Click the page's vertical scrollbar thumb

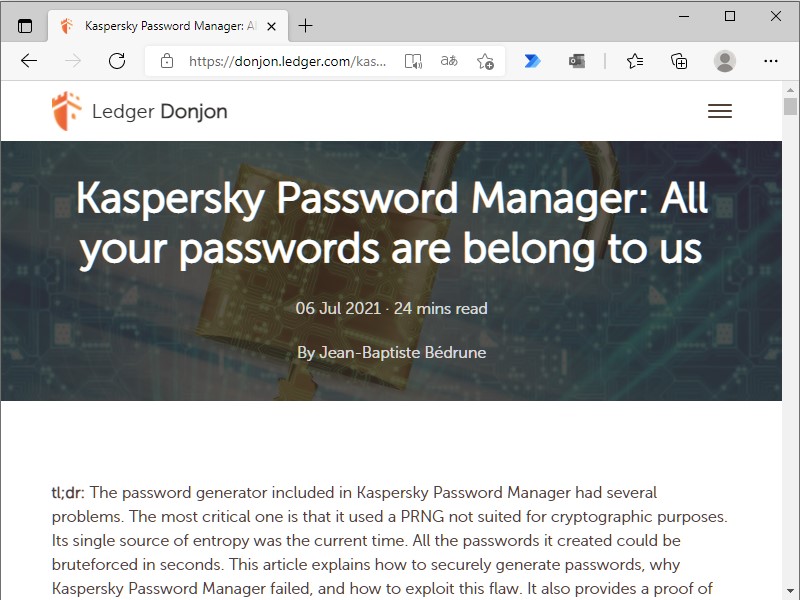point(790,106)
